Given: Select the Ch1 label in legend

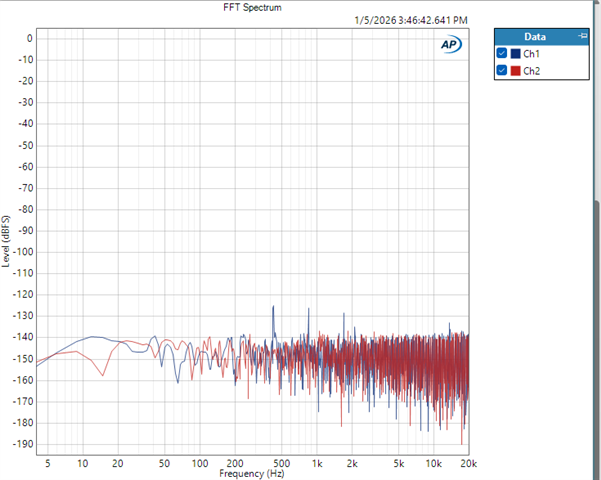Looking at the screenshot, I should click(532, 54).
